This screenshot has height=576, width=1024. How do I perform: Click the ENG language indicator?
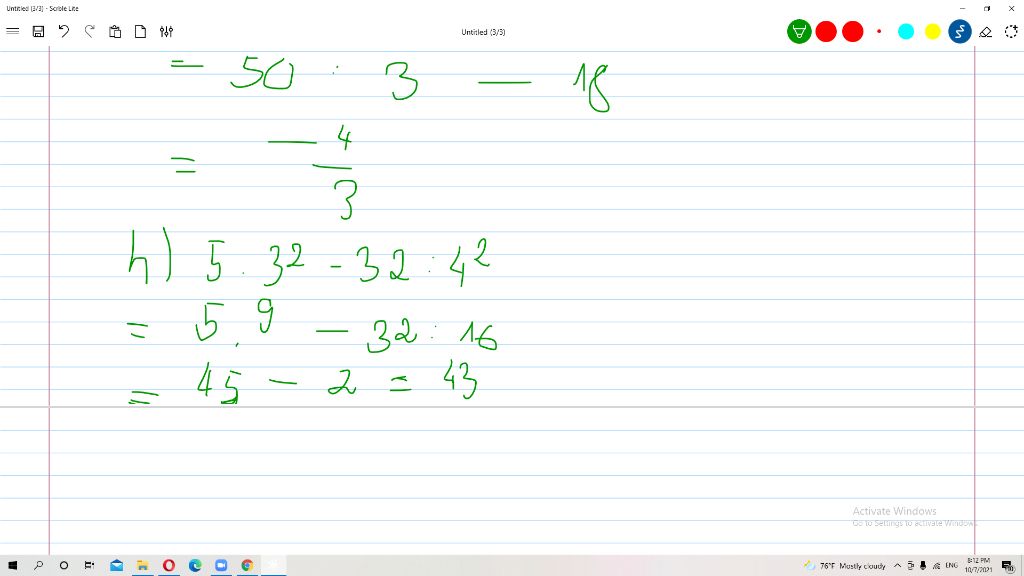(952, 566)
